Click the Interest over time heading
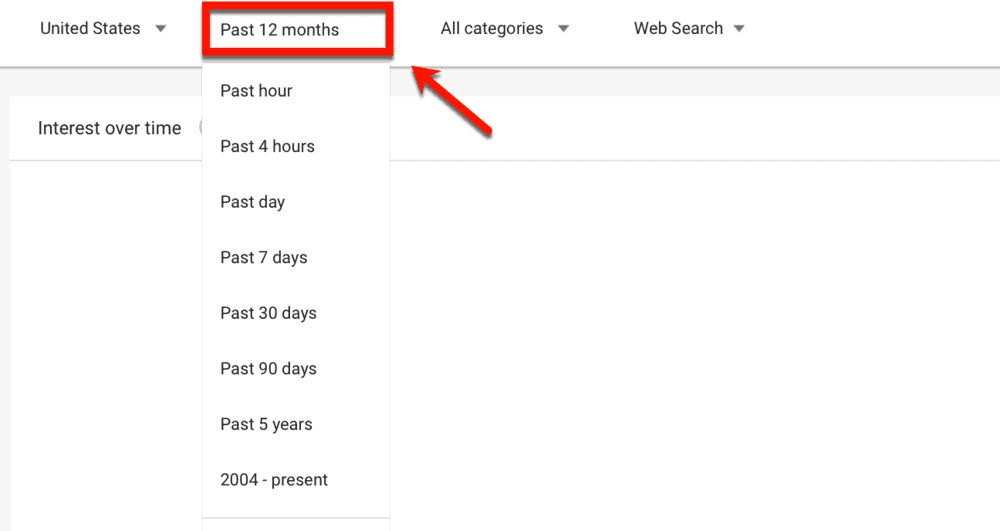This screenshot has height=531, width=1000. tap(110, 128)
